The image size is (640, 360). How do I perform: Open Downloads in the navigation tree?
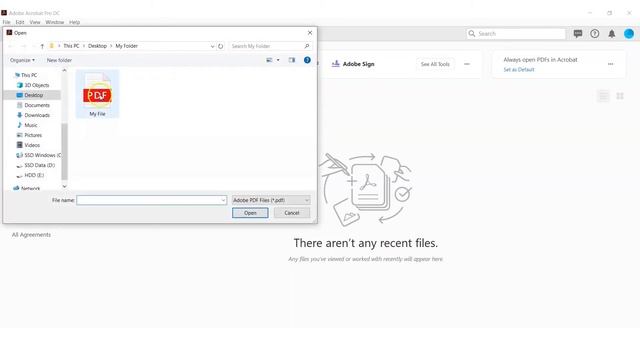[37, 115]
